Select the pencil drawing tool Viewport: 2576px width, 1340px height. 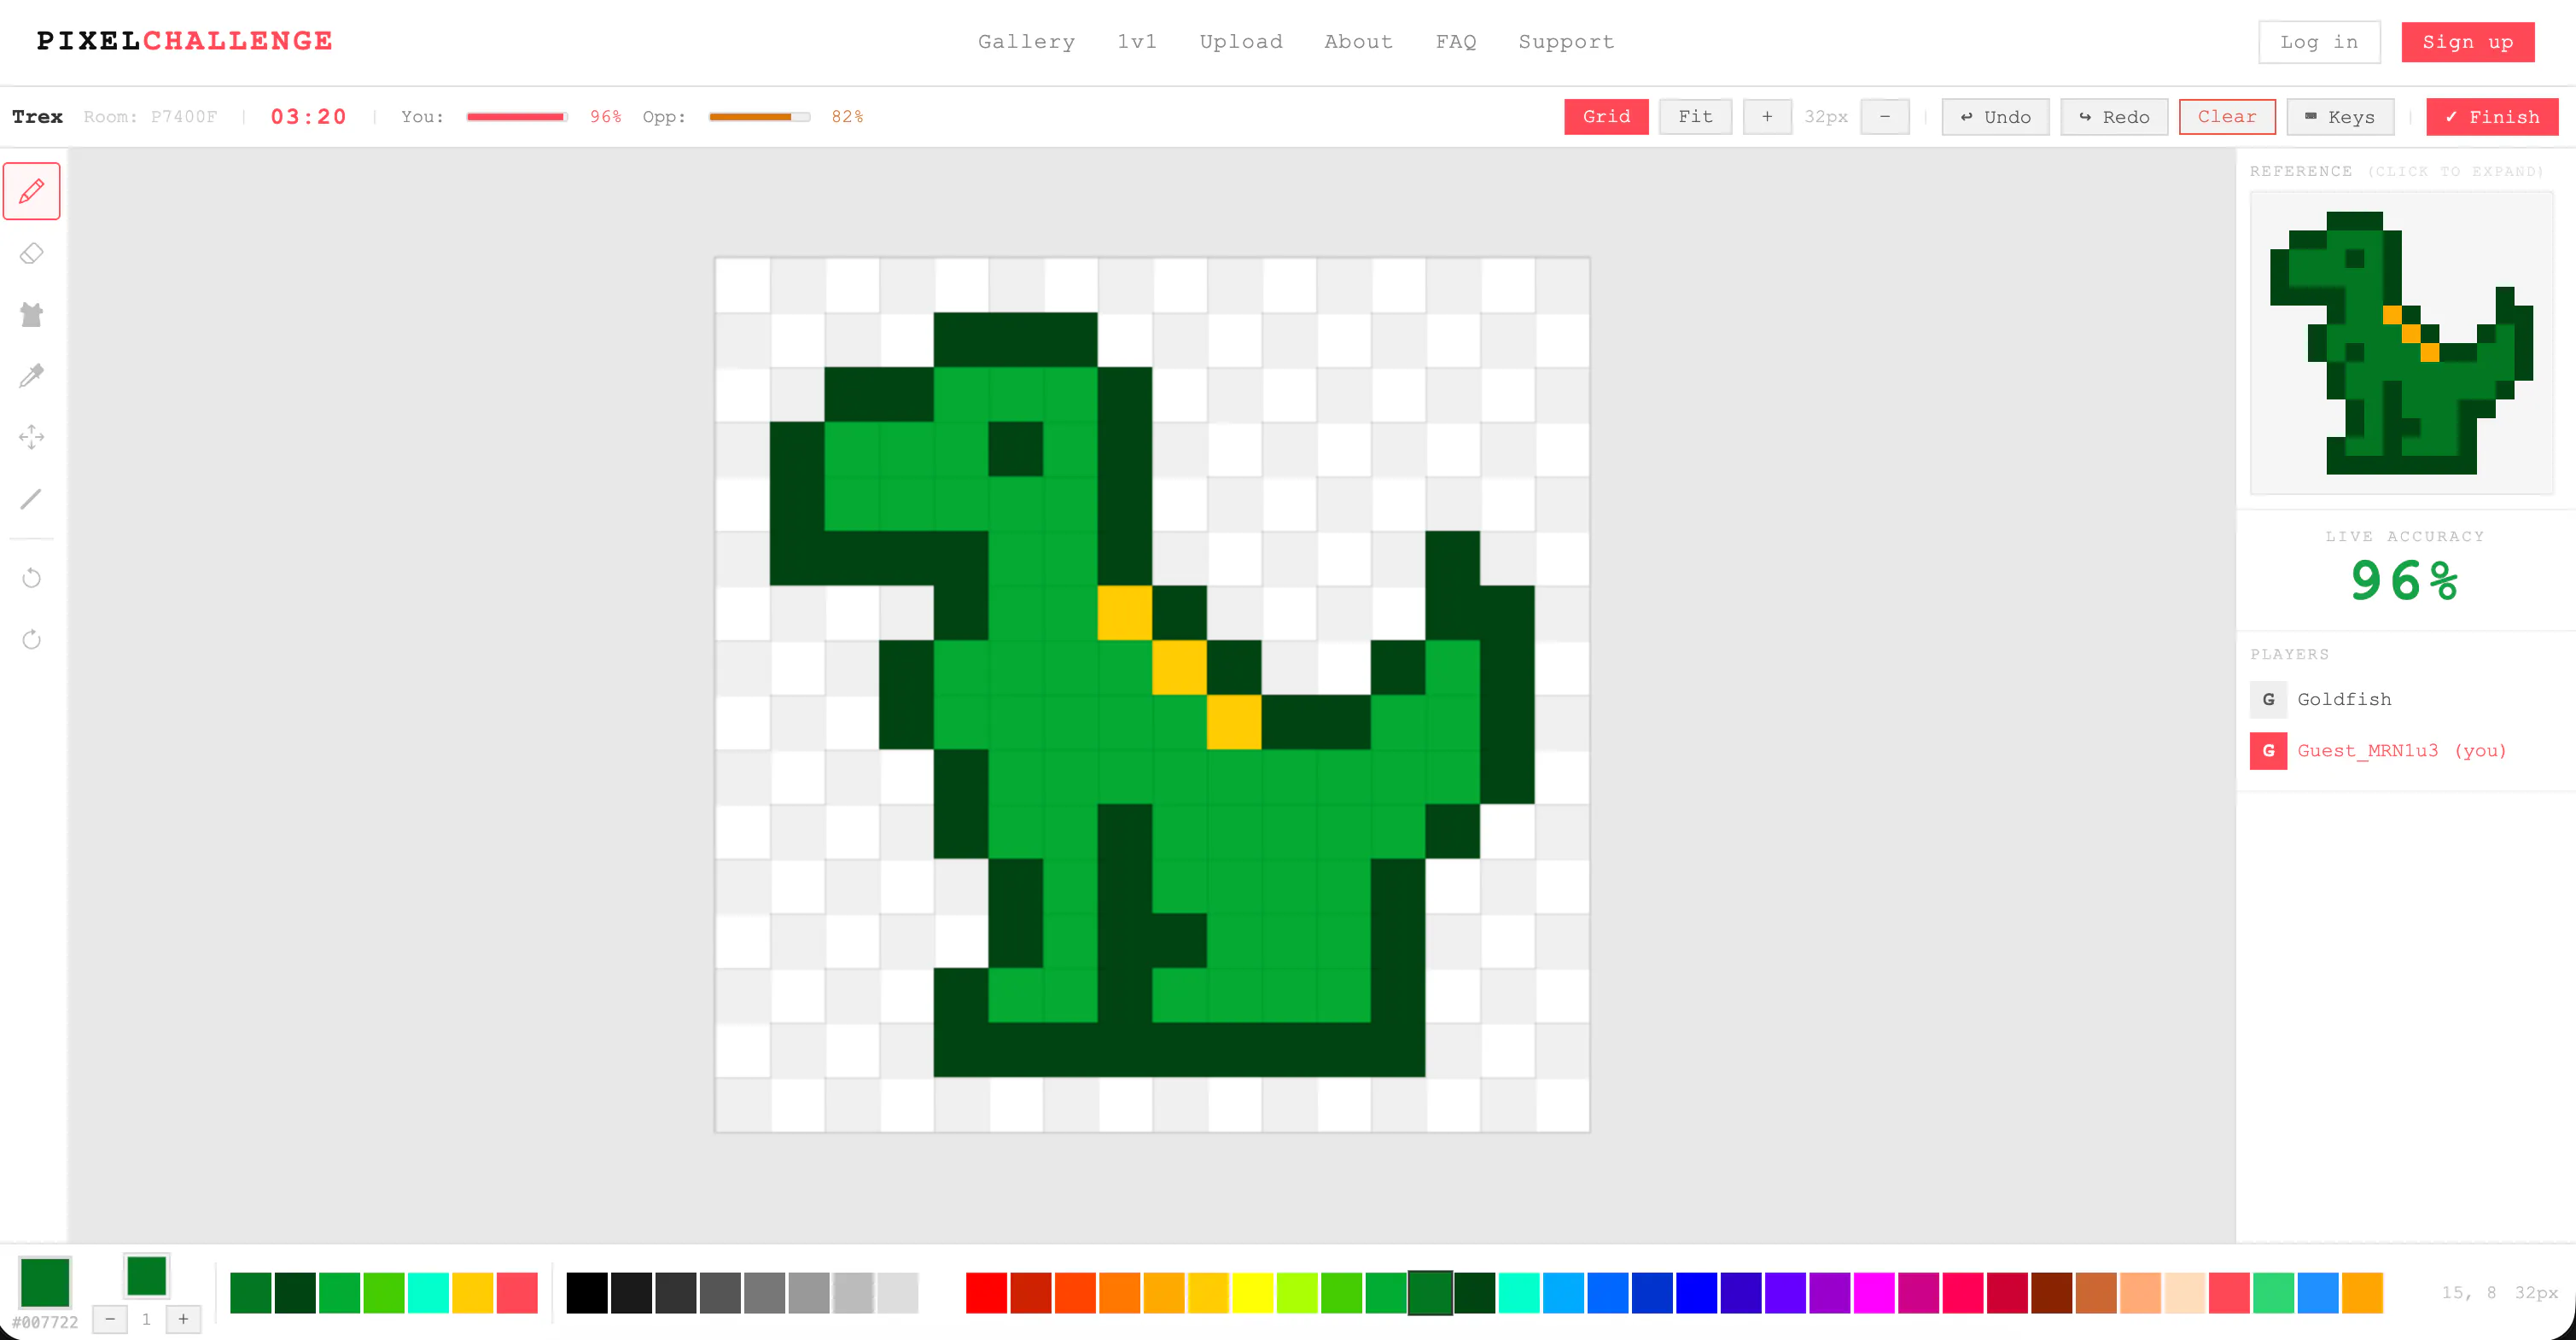32,191
